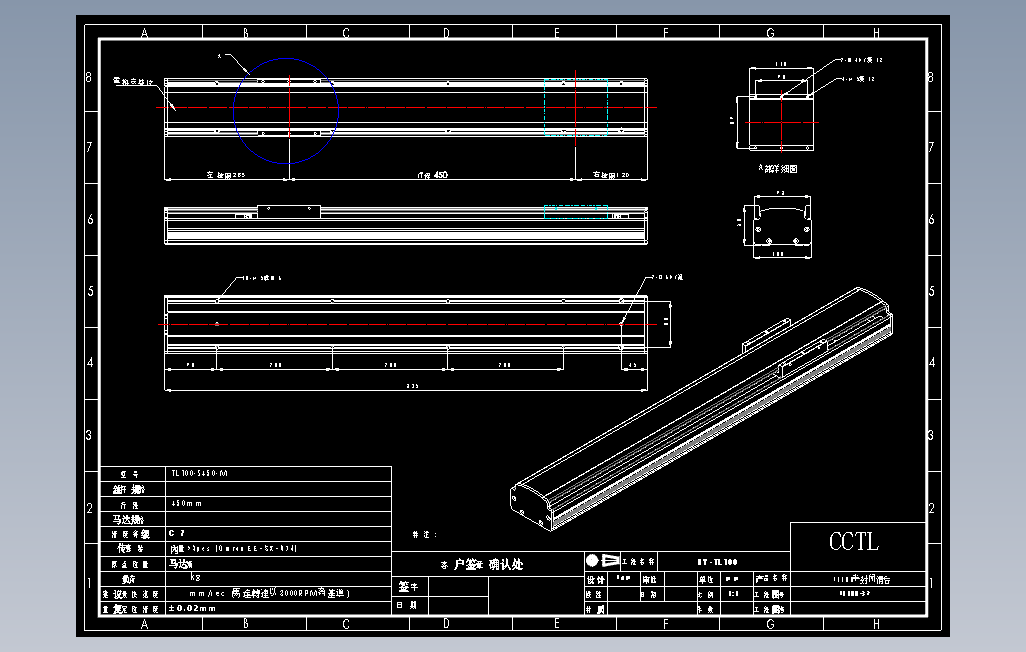Select the blue detail circle A

(286, 111)
